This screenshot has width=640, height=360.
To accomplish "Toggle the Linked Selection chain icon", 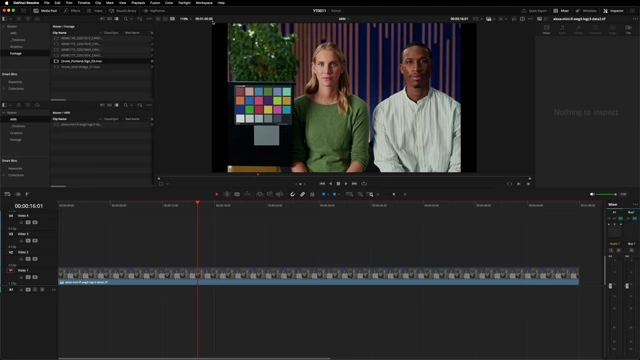I will (302, 194).
